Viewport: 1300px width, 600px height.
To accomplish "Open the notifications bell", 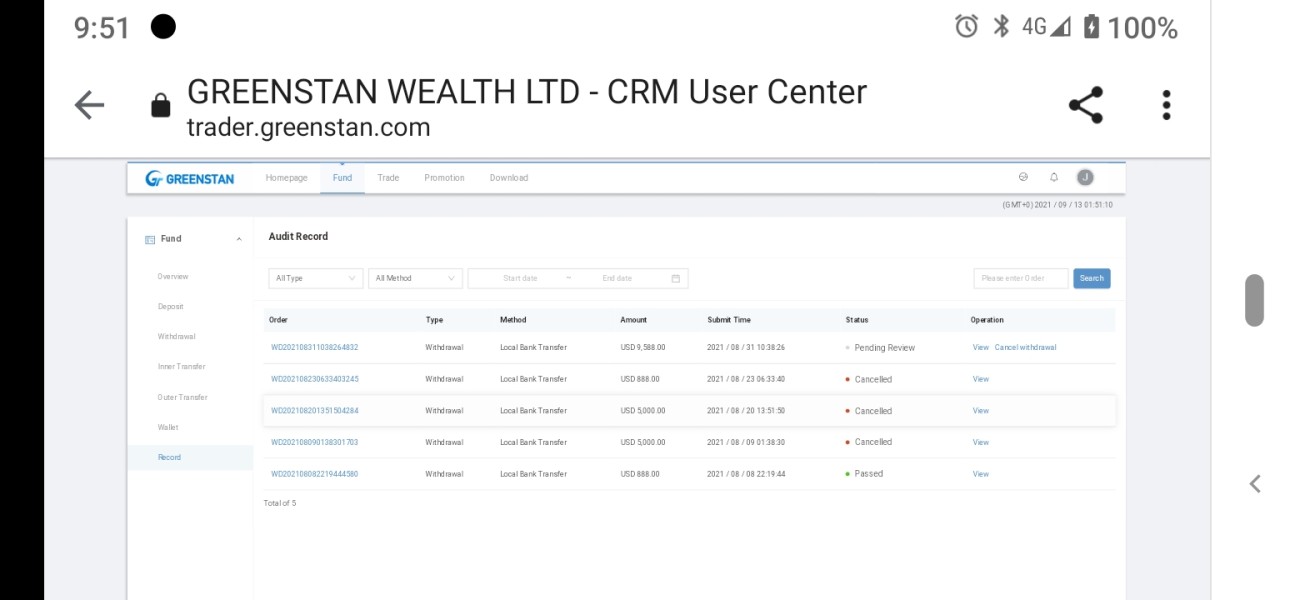I will (x=1054, y=177).
